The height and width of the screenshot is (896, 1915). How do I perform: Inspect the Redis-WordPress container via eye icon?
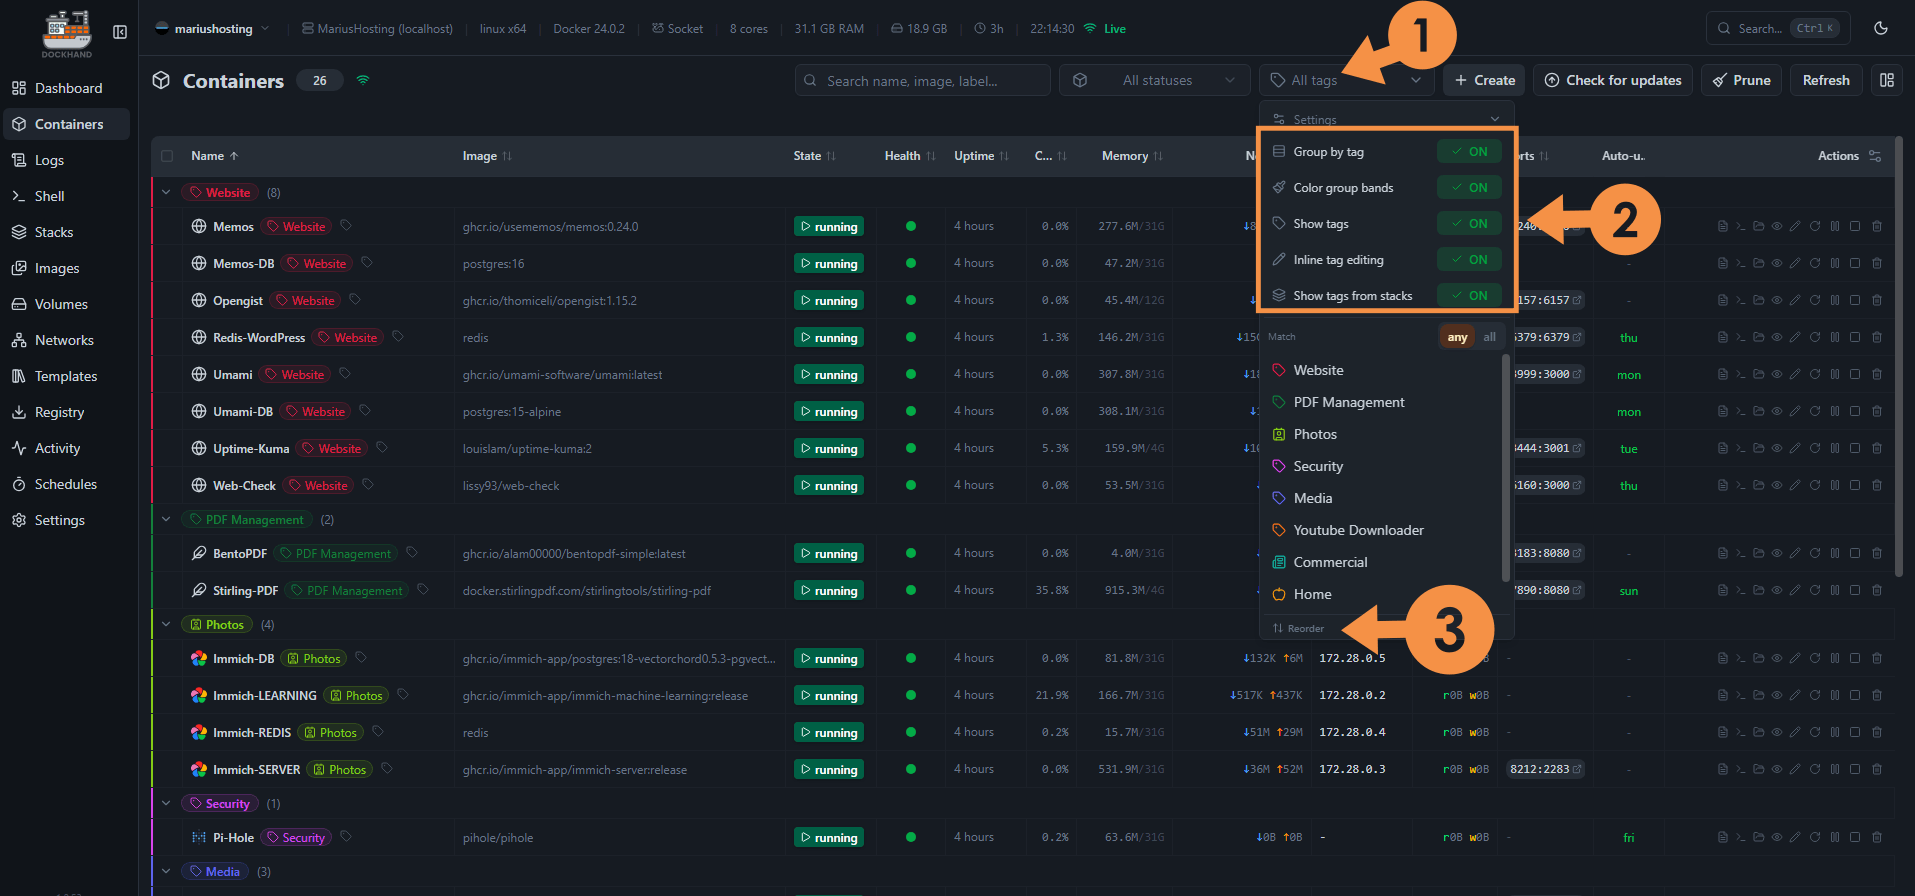click(x=1777, y=338)
